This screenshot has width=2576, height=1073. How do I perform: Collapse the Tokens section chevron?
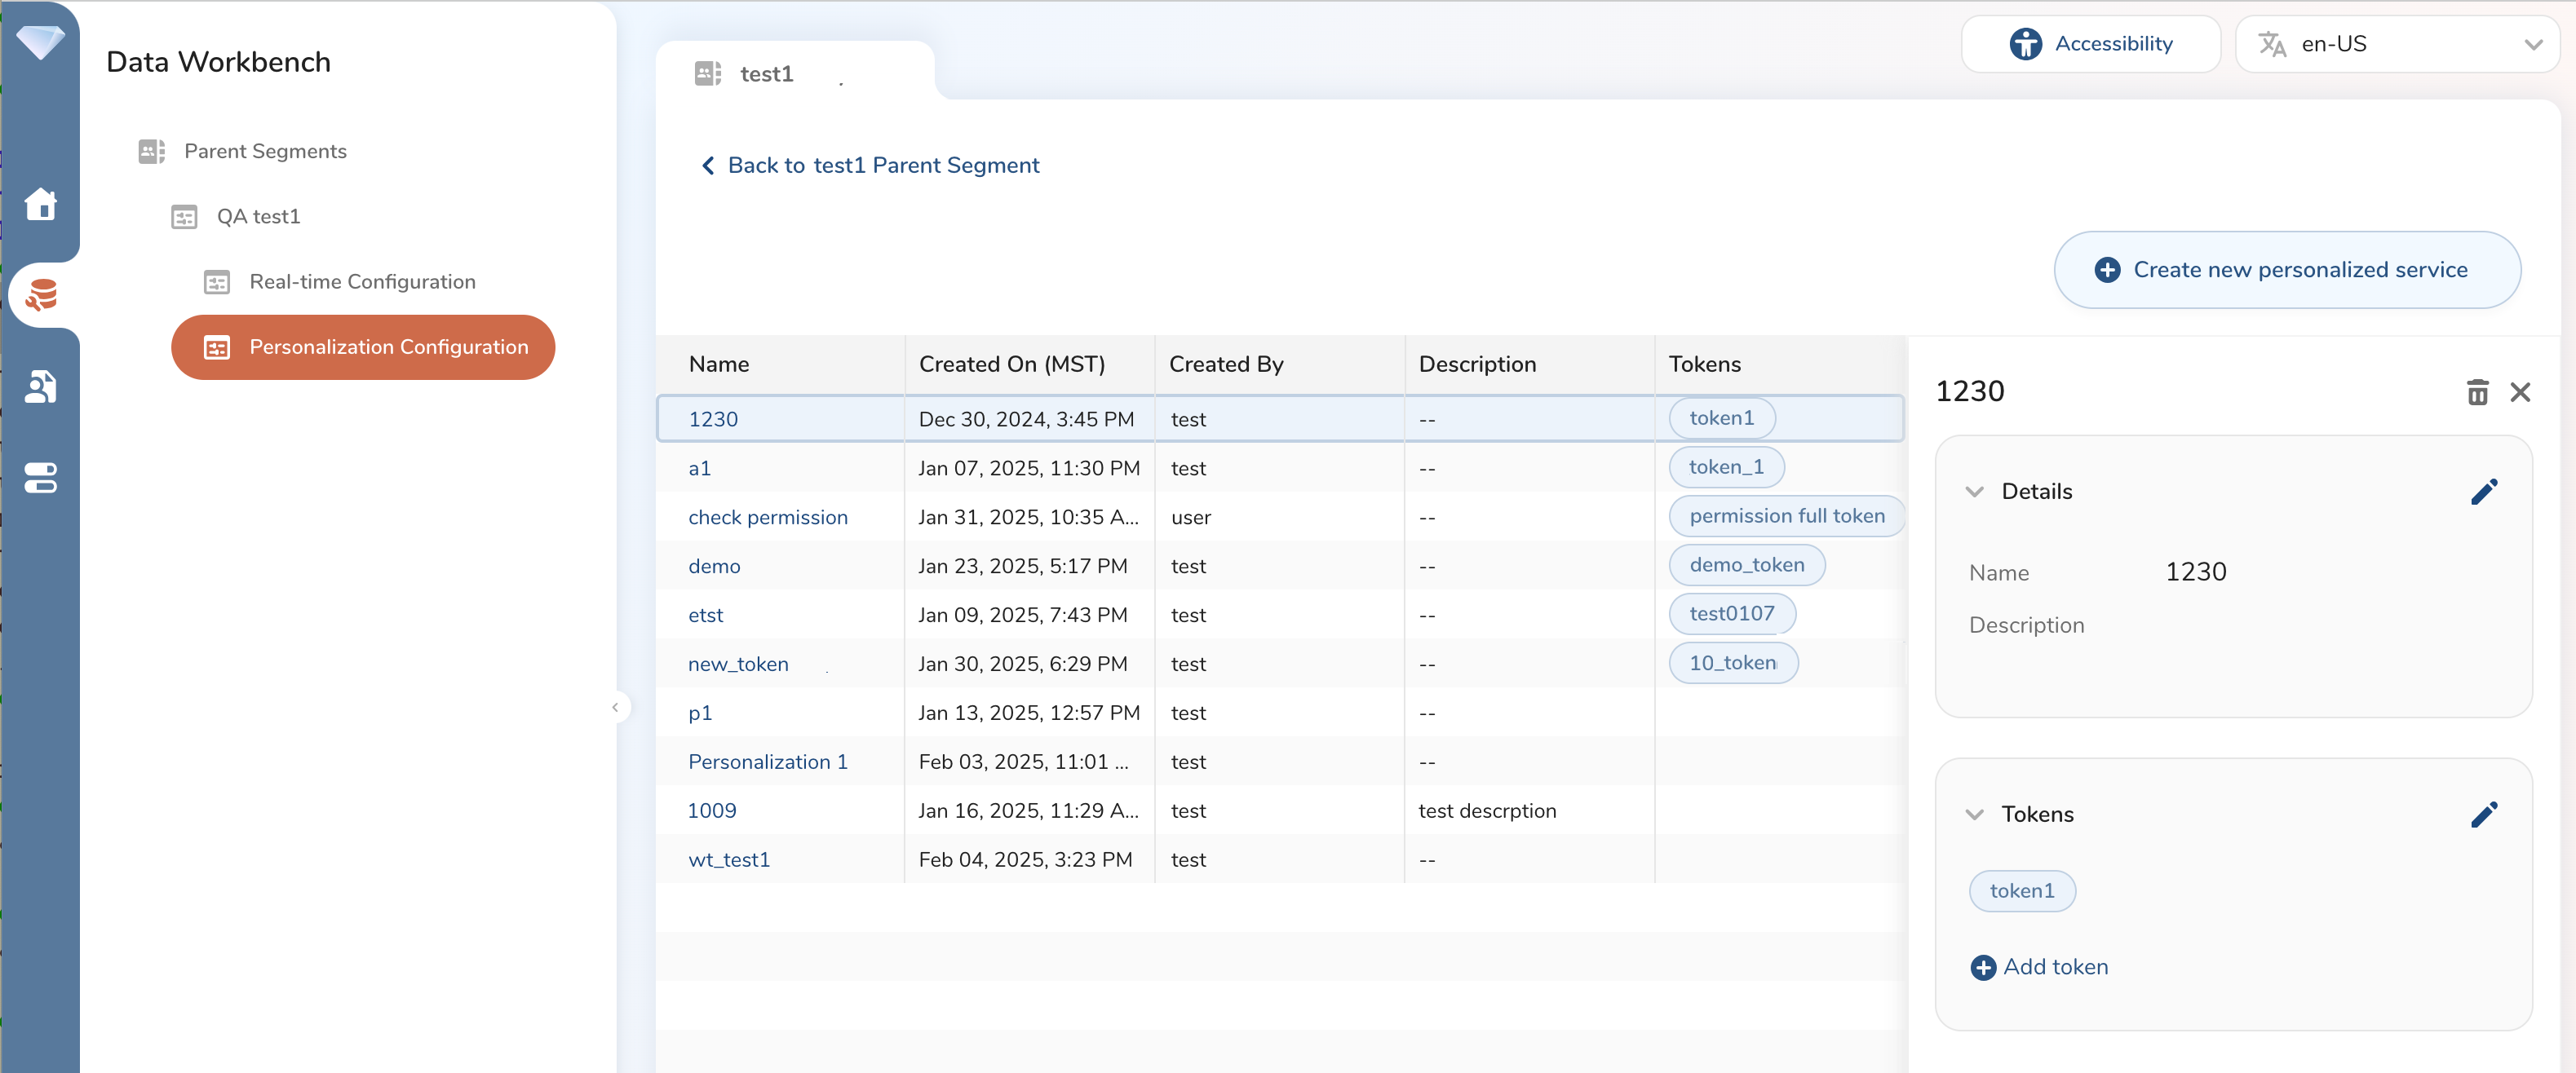point(1973,814)
